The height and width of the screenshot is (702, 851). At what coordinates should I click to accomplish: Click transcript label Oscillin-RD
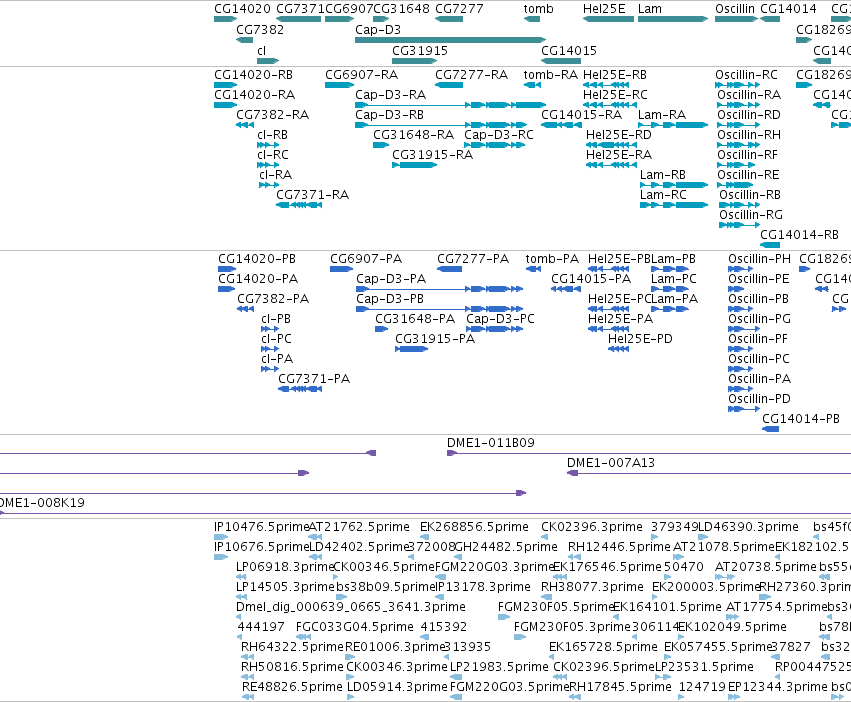click(x=749, y=115)
